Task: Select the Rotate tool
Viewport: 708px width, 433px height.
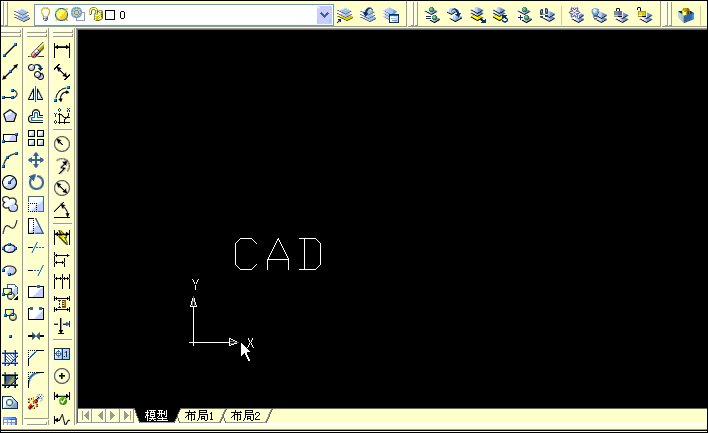Action: click(x=36, y=182)
